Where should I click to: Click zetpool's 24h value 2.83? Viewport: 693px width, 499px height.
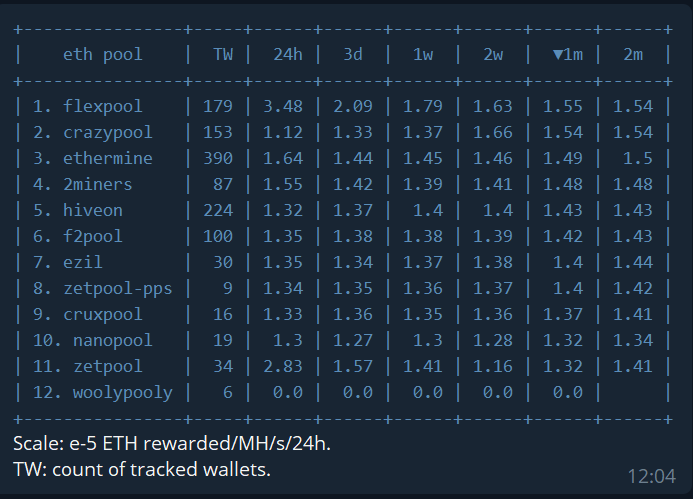(x=283, y=366)
